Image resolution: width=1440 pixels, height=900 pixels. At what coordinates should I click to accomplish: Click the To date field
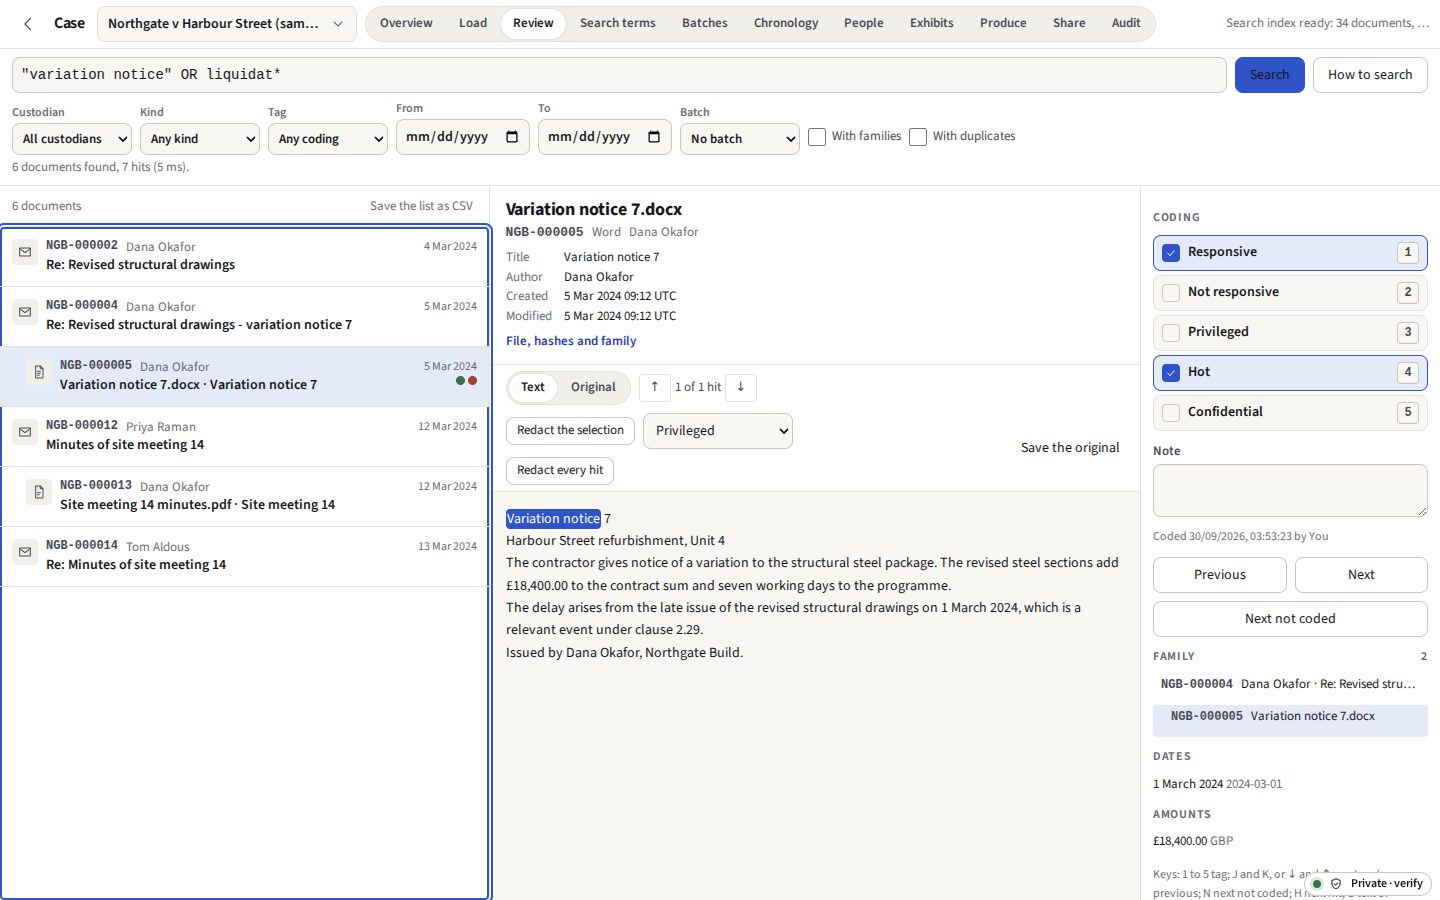(x=605, y=137)
